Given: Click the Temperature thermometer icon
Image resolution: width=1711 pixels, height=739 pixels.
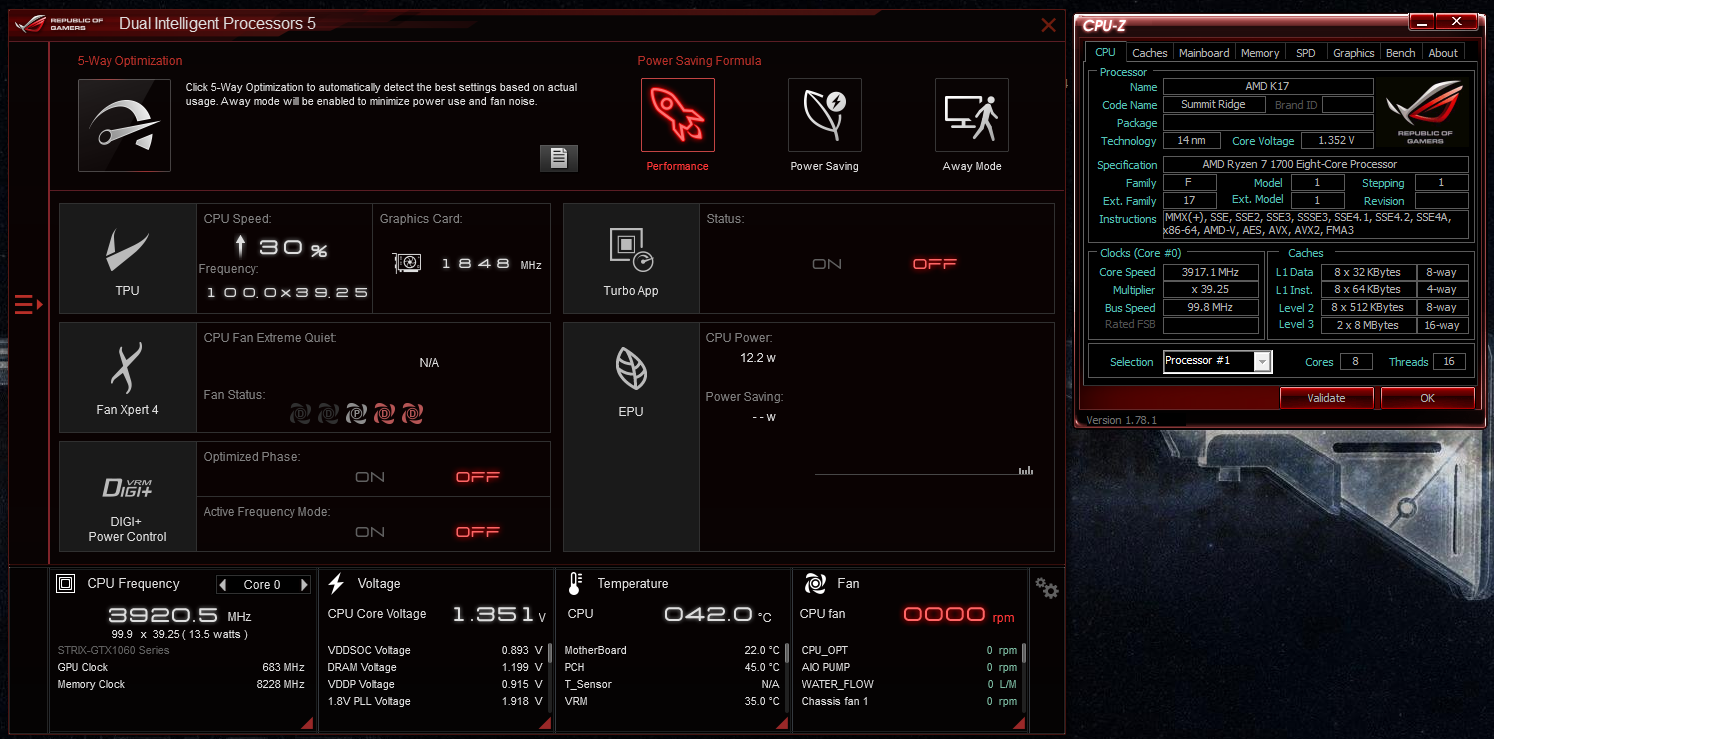Looking at the screenshot, I should click(x=575, y=583).
